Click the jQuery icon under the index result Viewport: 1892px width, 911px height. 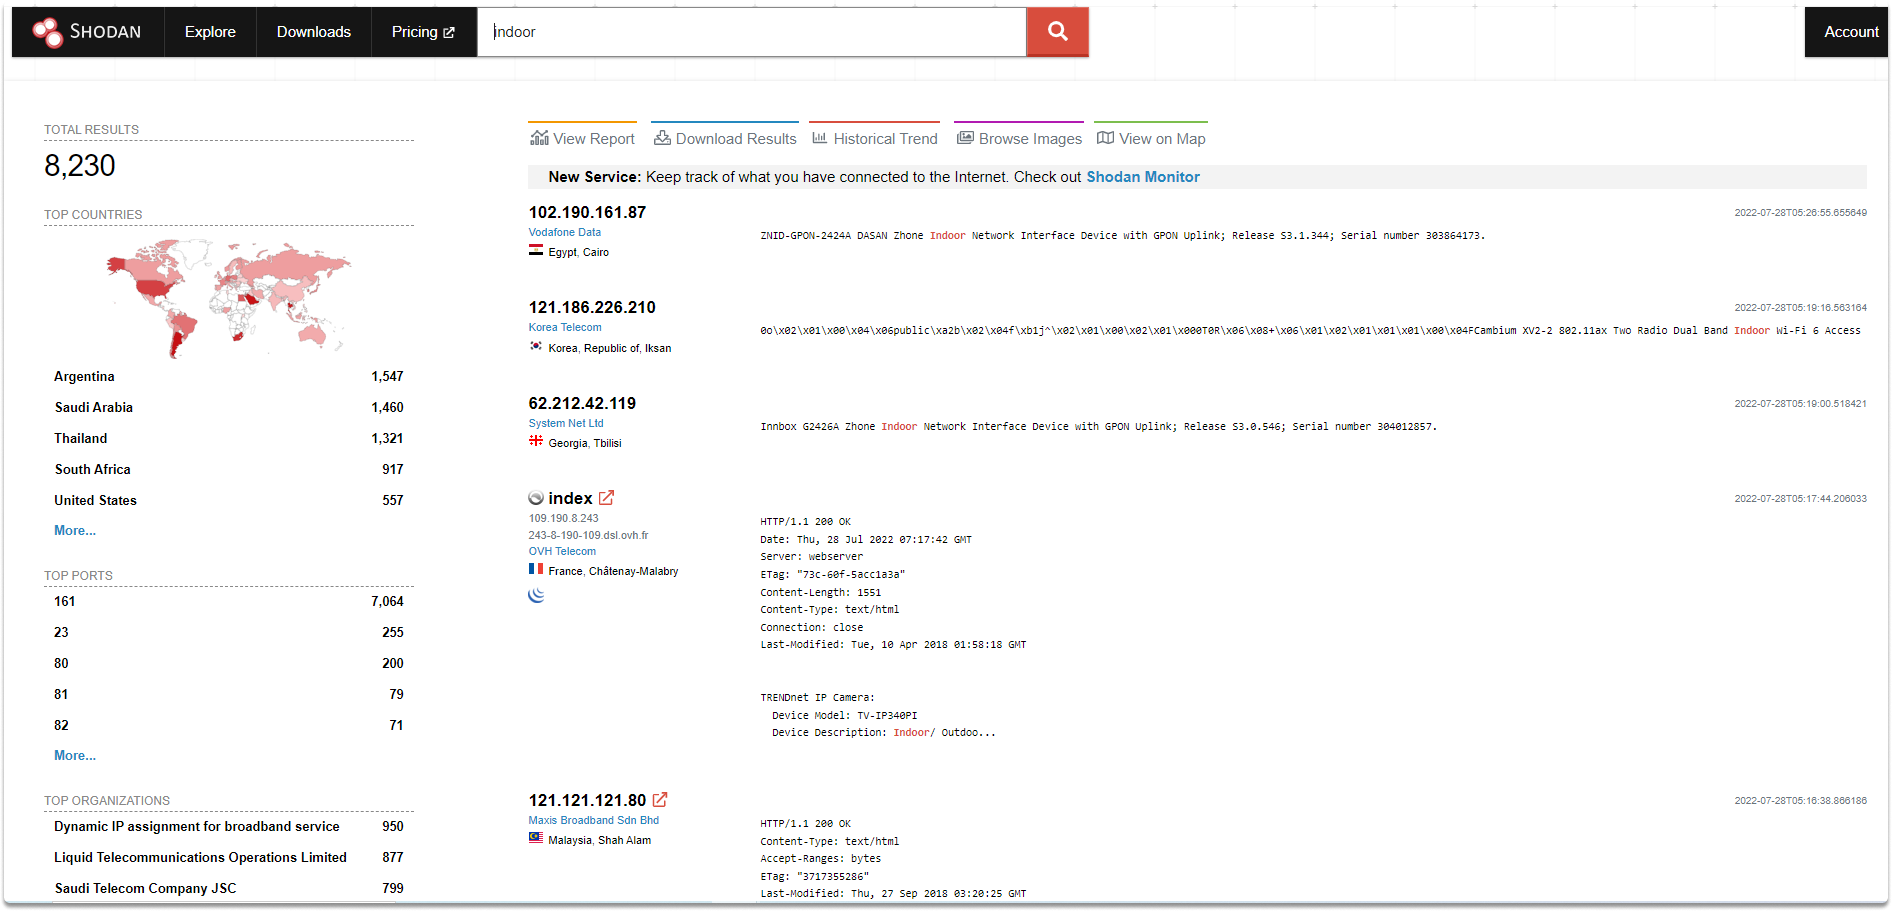[x=536, y=594]
